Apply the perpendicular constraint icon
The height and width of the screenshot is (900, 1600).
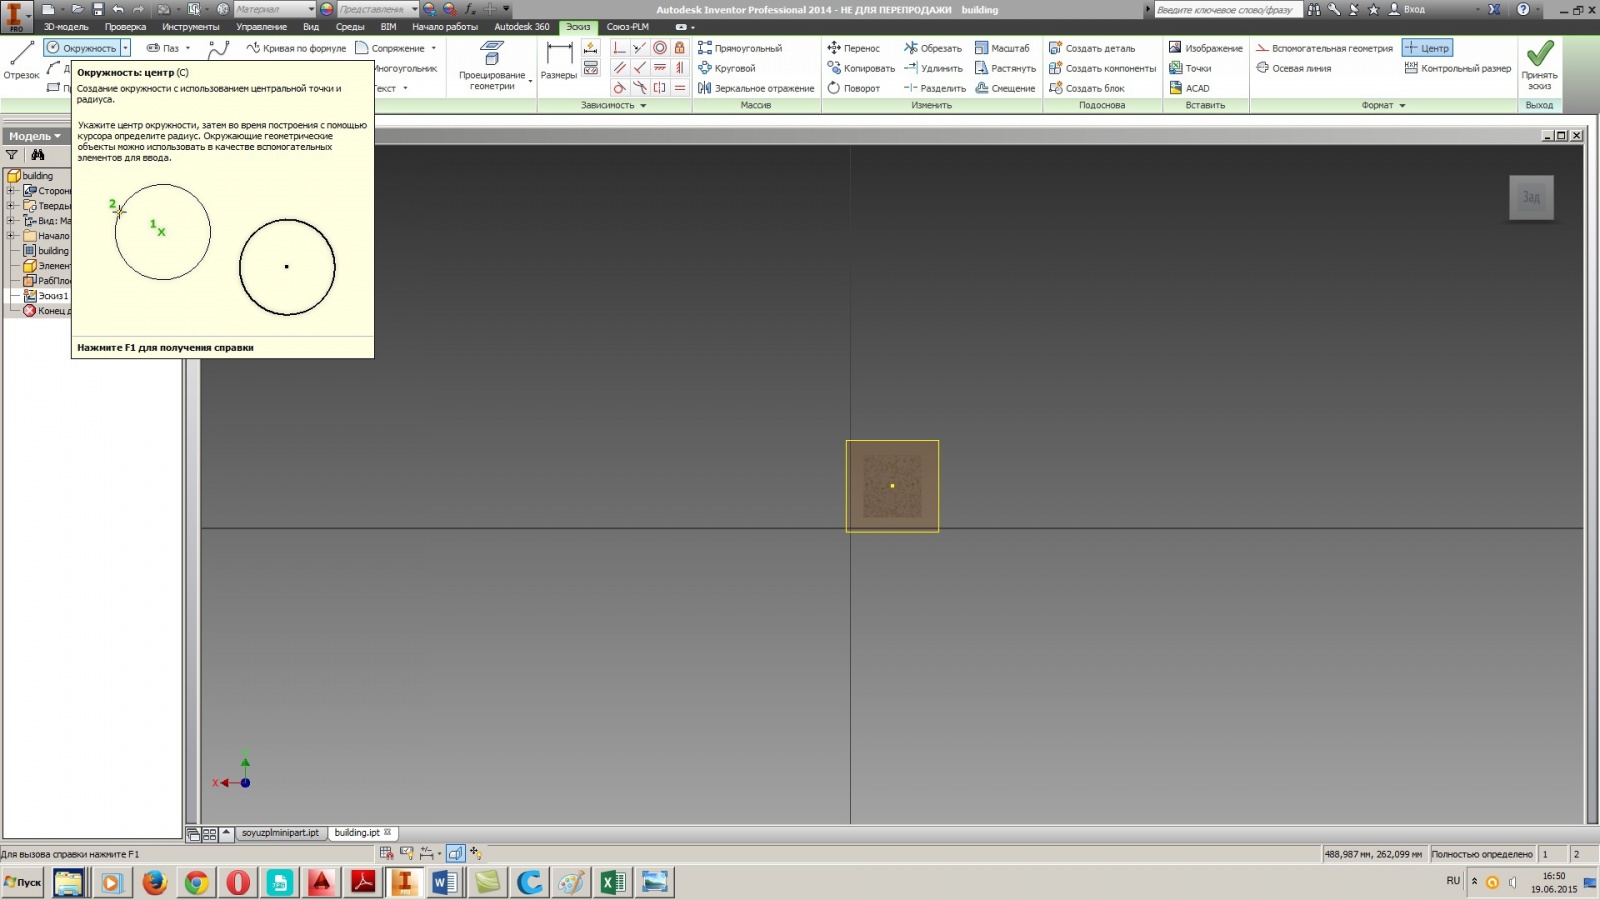(618, 47)
